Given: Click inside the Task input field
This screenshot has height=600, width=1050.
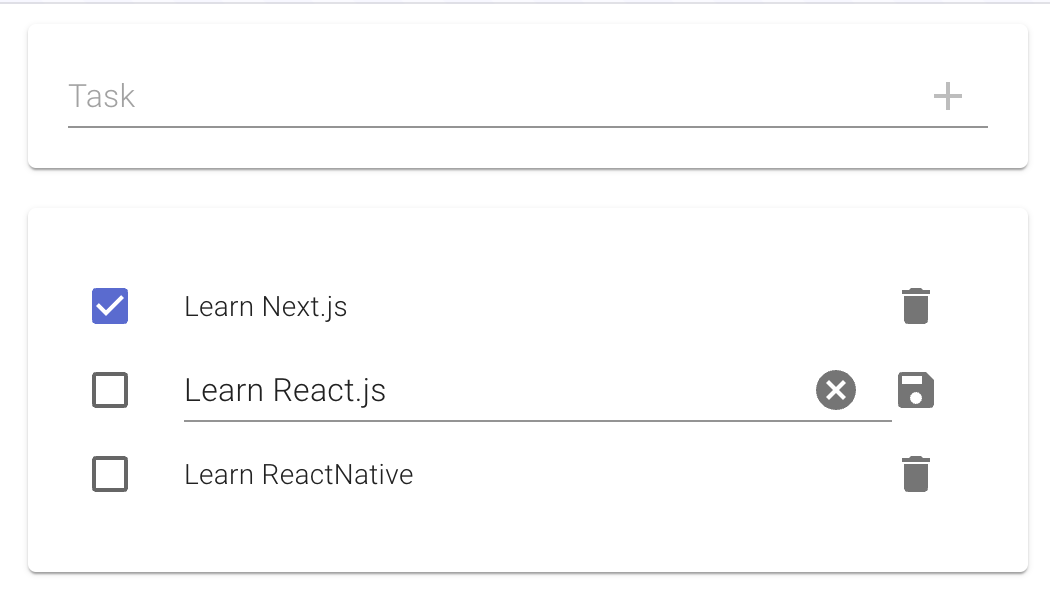Looking at the screenshot, I should tap(400, 96).
